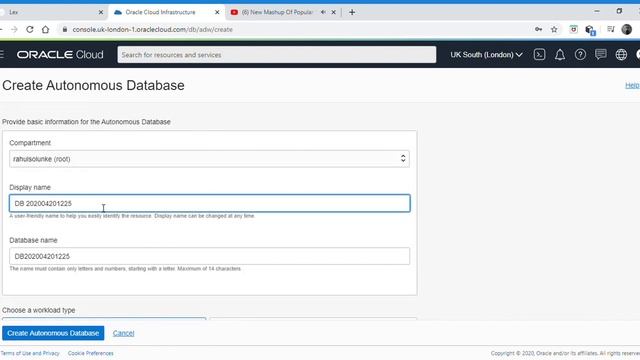The width and height of the screenshot is (640, 360).
Task: Open a new browser tab
Action: click(352, 12)
